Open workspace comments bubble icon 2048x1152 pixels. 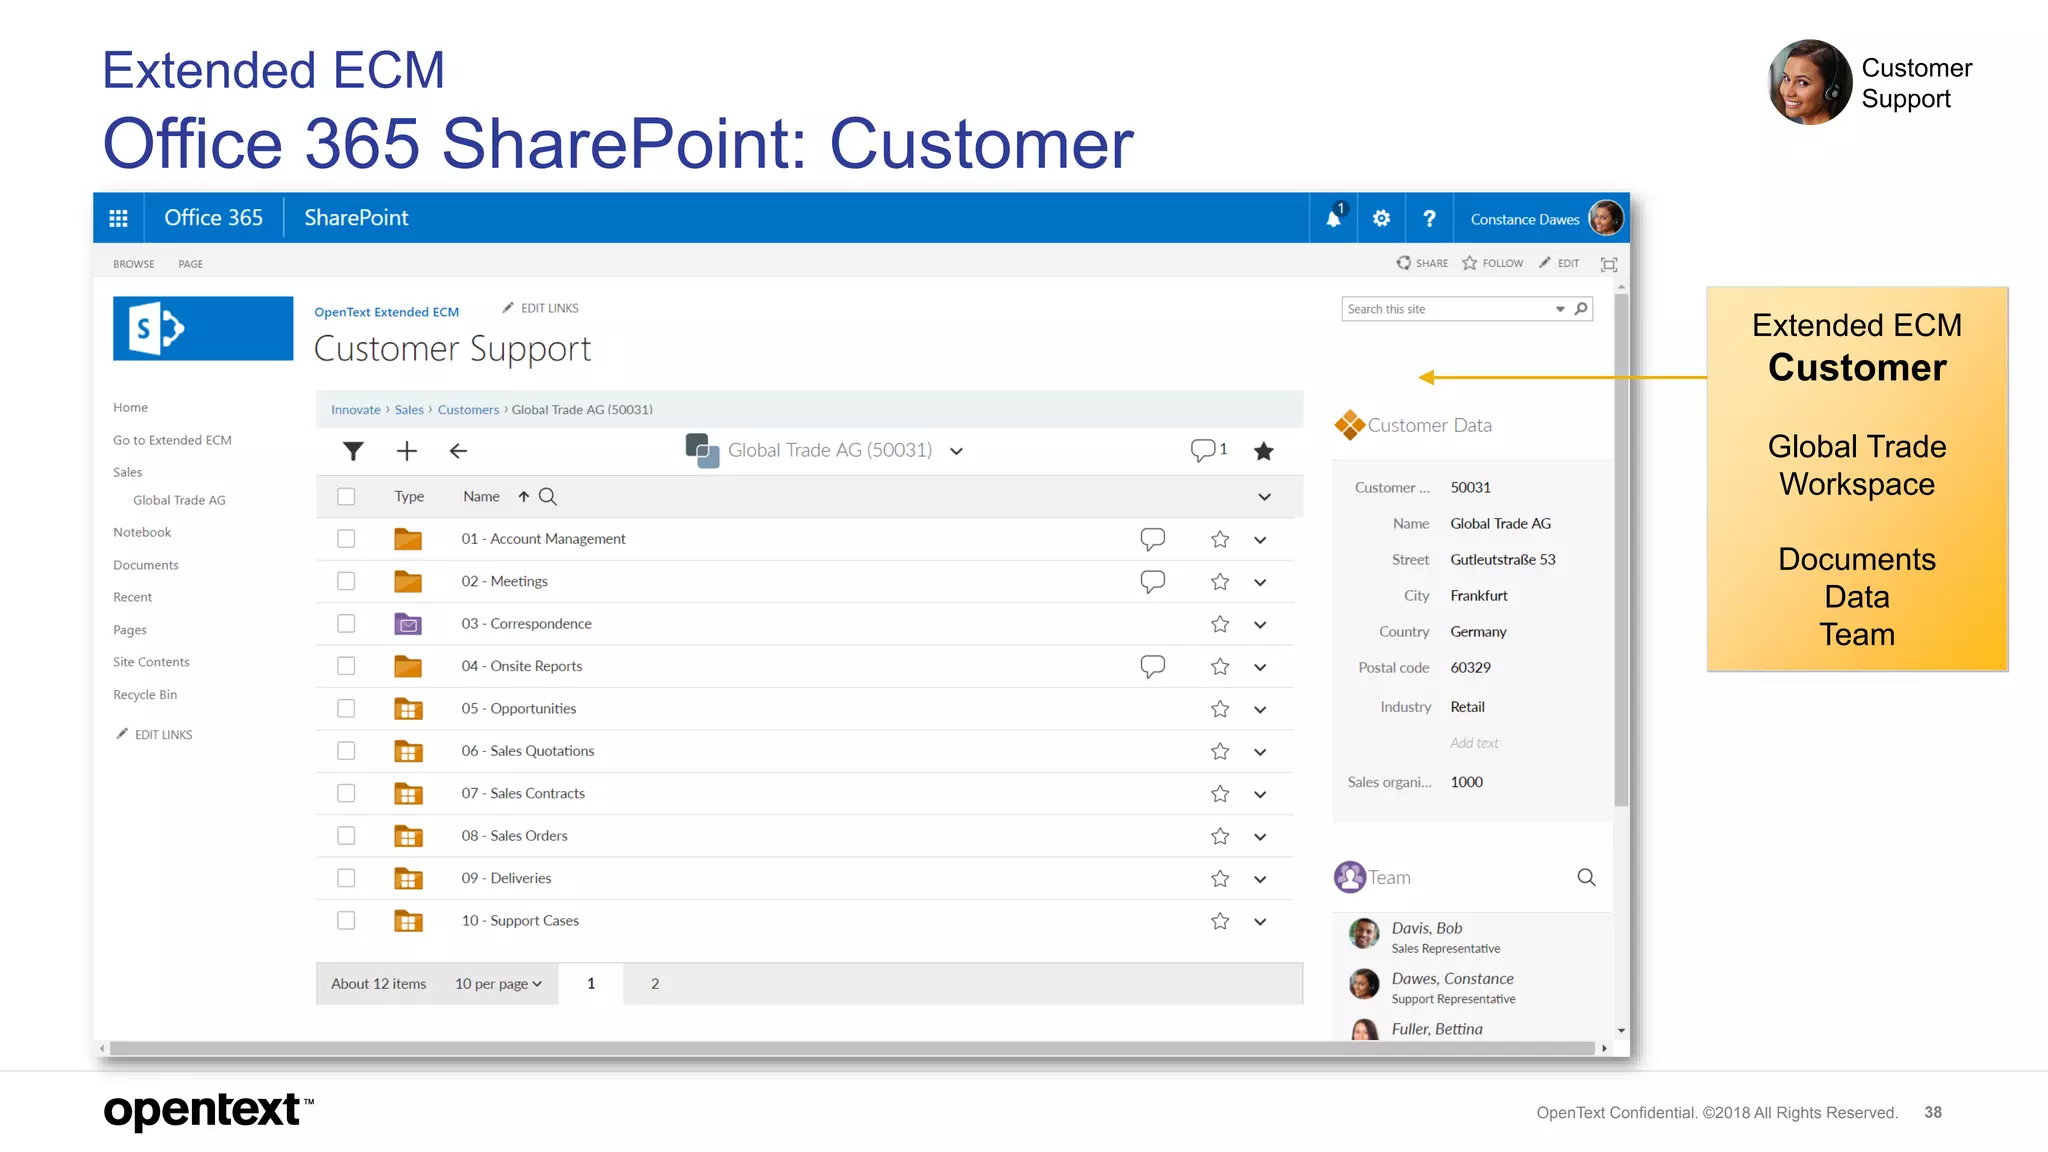tap(1203, 450)
